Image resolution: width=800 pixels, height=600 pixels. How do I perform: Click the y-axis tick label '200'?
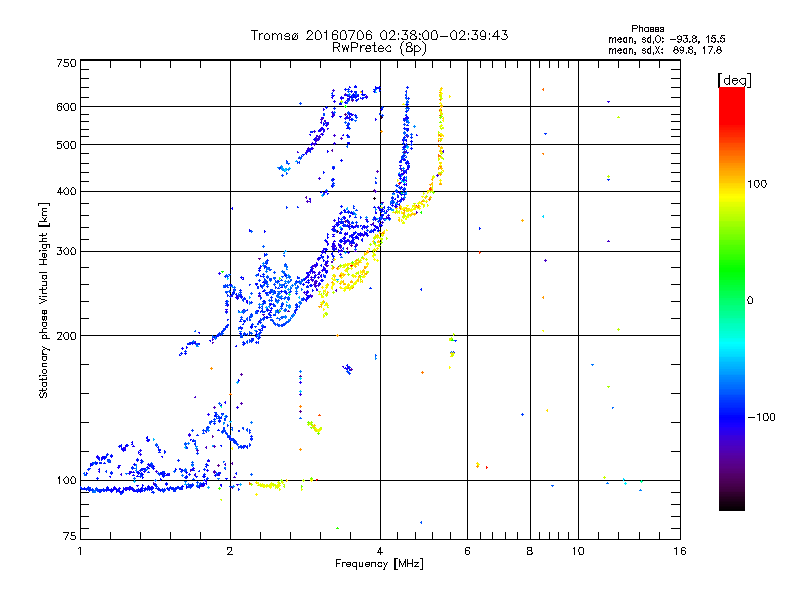(x=66, y=336)
